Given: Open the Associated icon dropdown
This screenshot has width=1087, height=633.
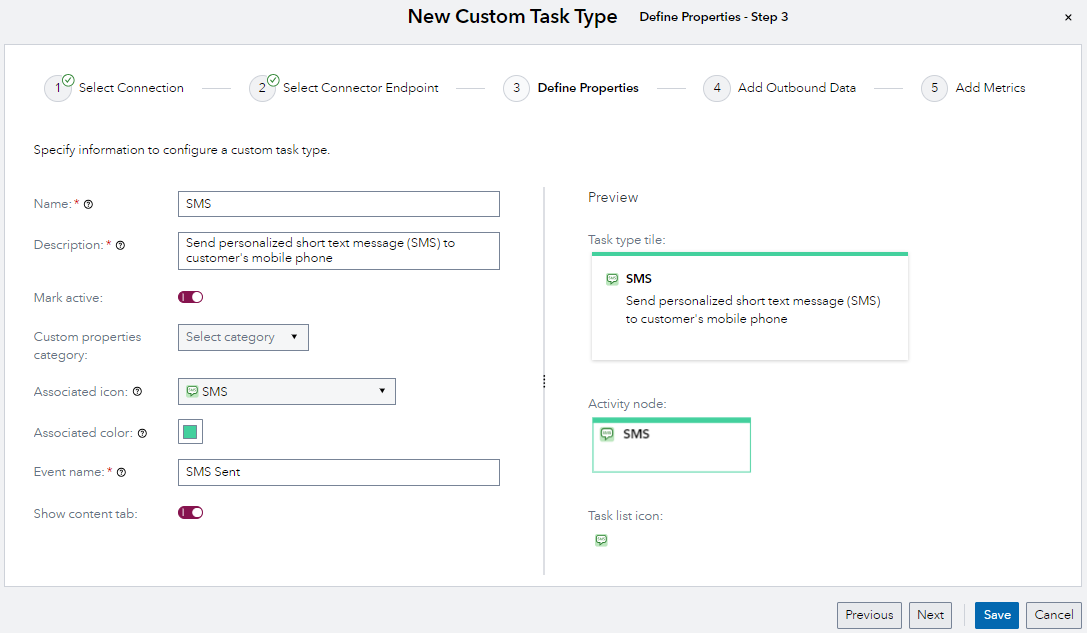Looking at the screenshot, I should point(287,391).
